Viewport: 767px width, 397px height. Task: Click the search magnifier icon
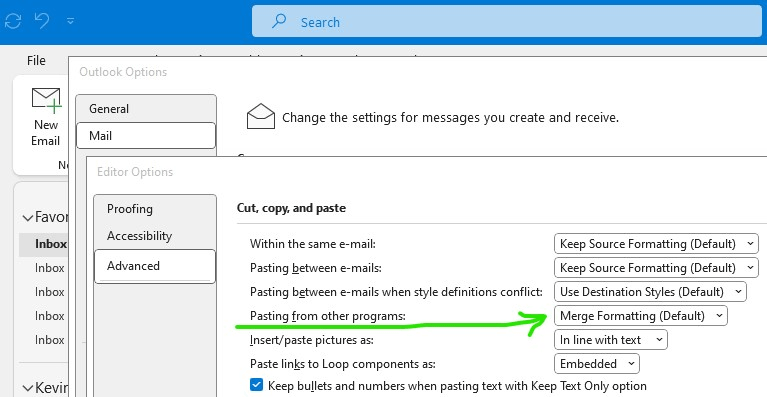point(279,21)
